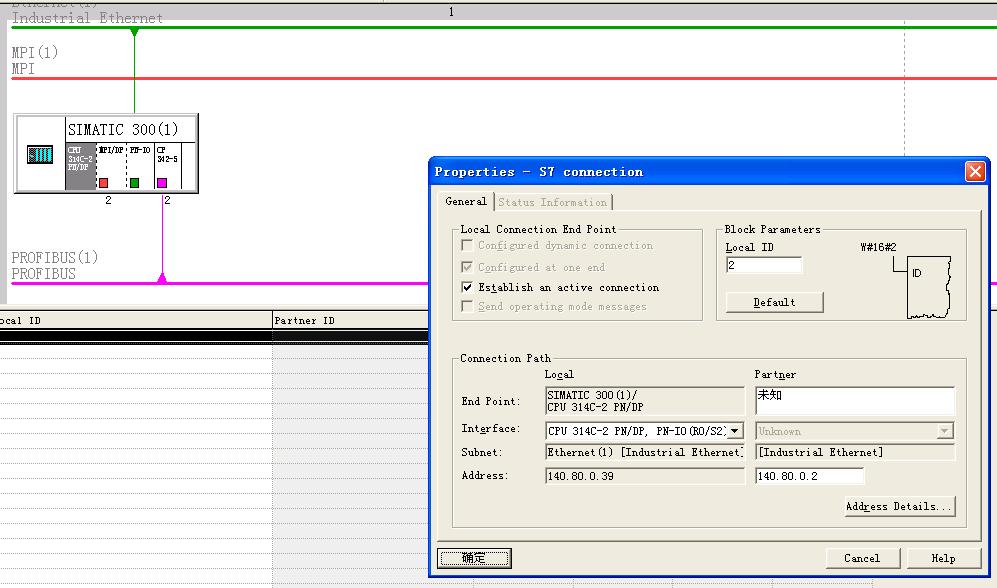
Task: Close the Properties - S7 connection dialog
Action: tap(975, 172)
